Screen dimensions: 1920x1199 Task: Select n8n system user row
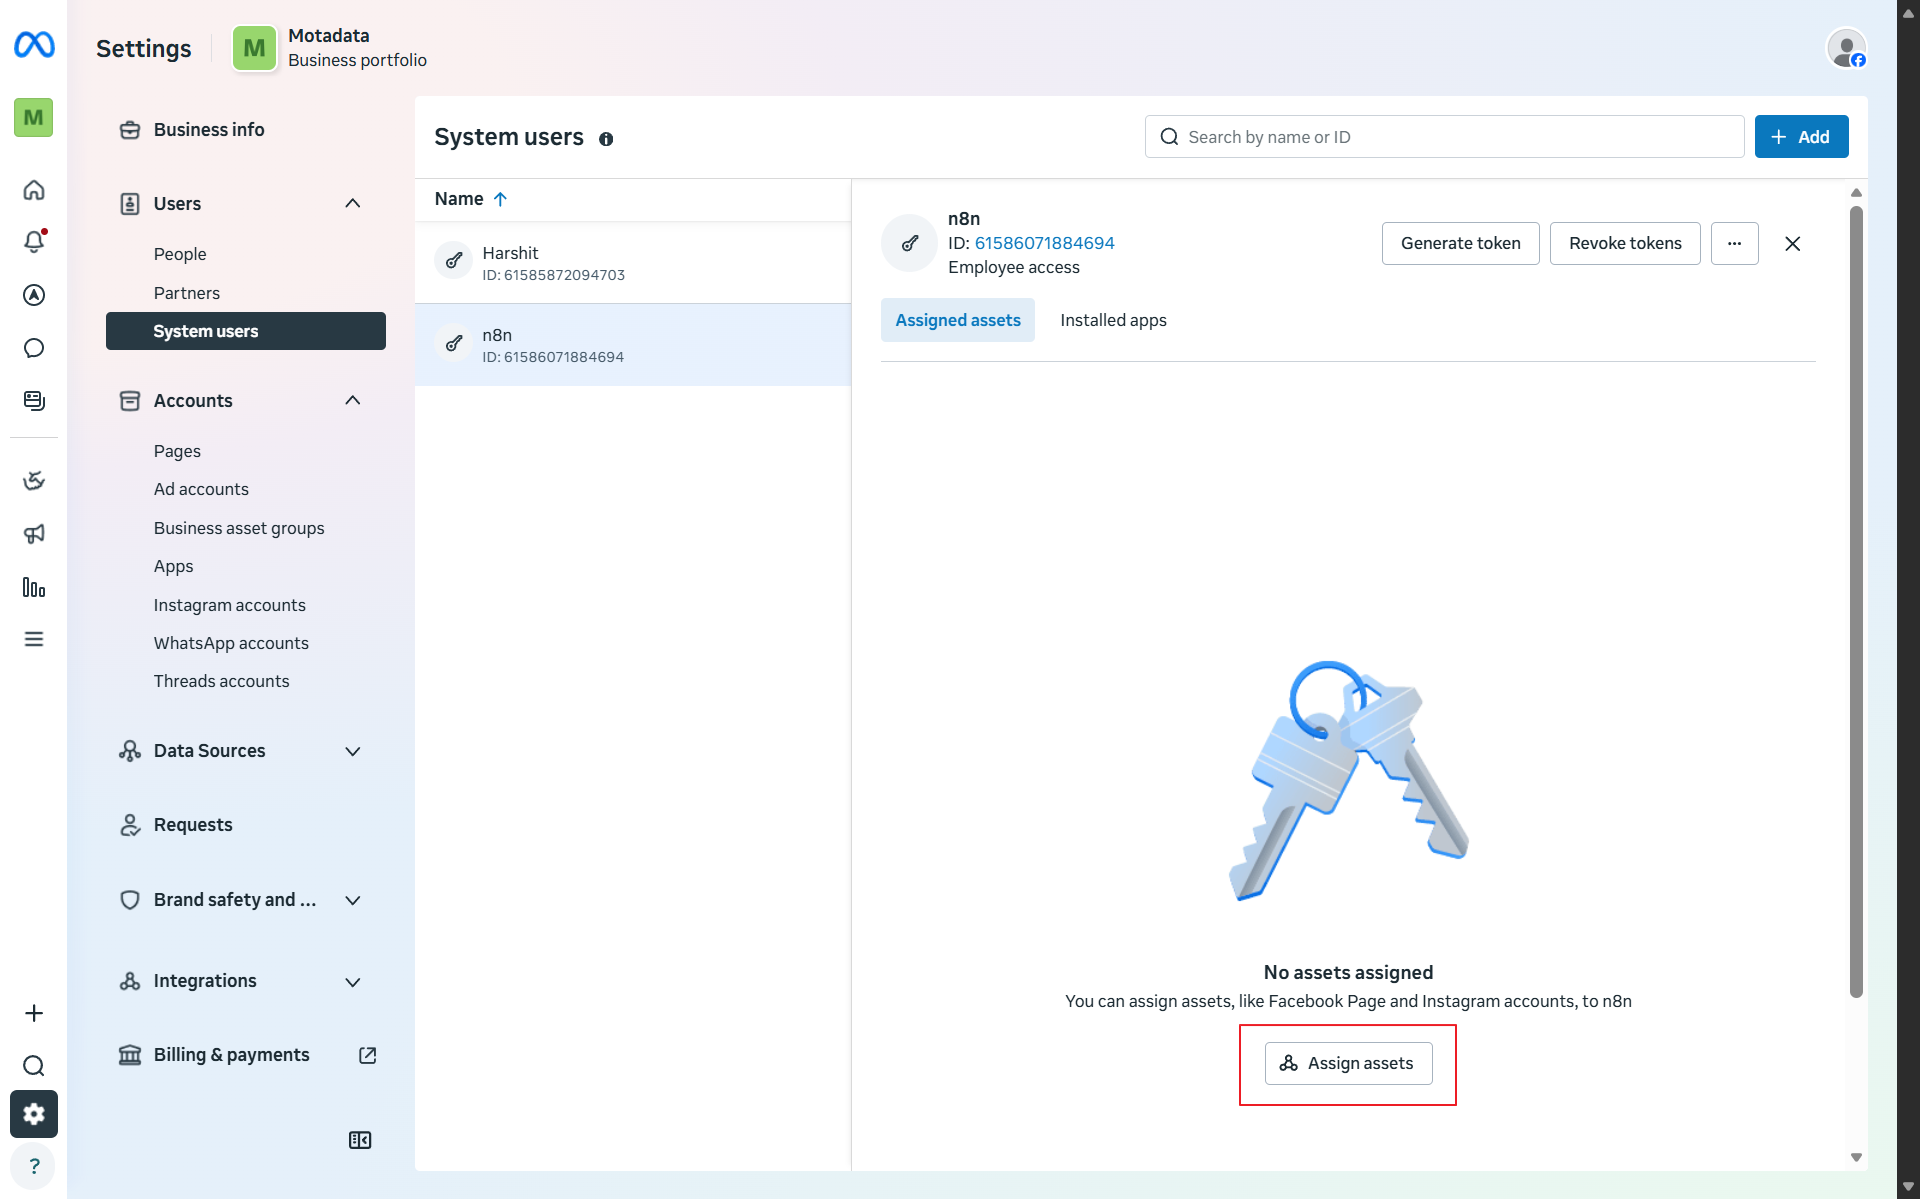point(632,345)
